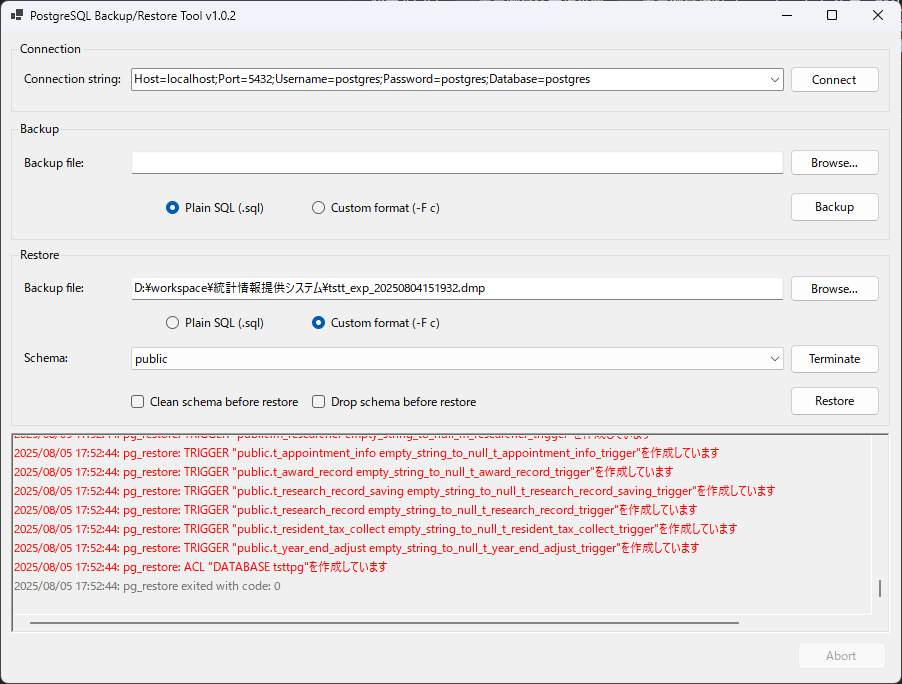Close the Backup/Restore Tool window
Screen dimensions: 902x684
pos(878,16)
